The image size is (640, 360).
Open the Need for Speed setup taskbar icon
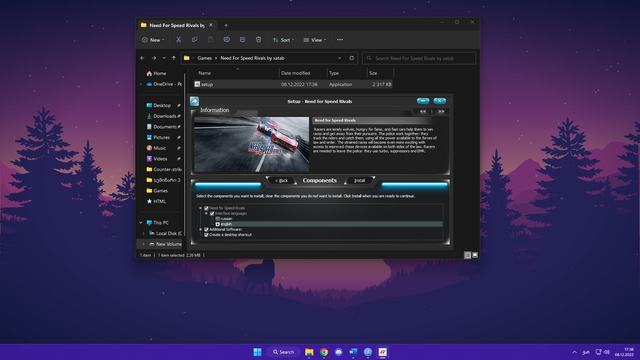pyautogui.click(x=382, y=352)
